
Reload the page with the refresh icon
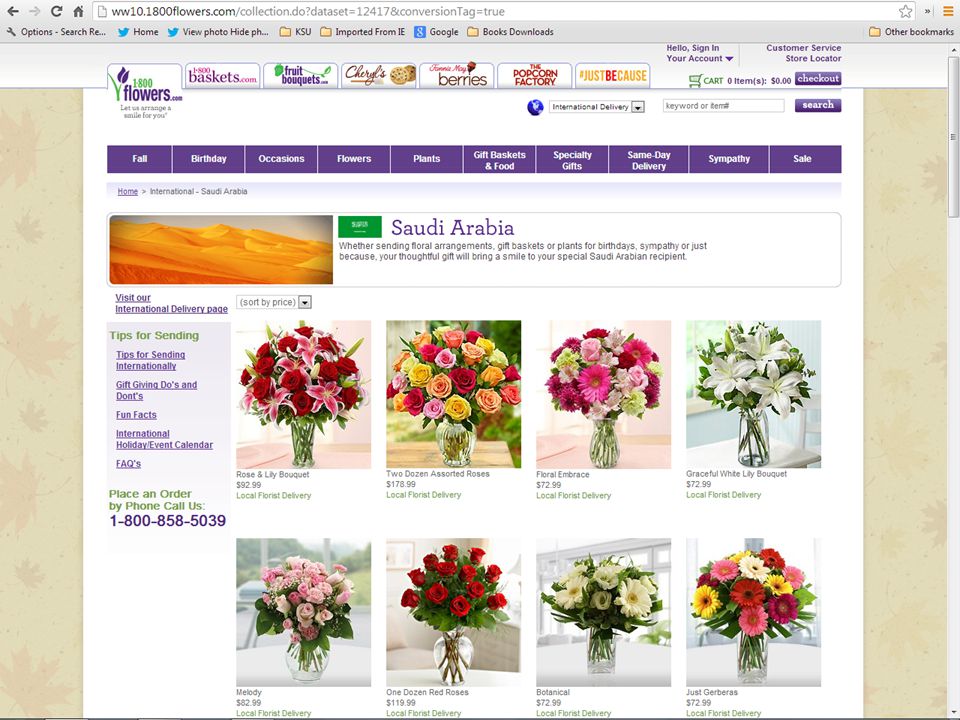[x=56, y=11]
